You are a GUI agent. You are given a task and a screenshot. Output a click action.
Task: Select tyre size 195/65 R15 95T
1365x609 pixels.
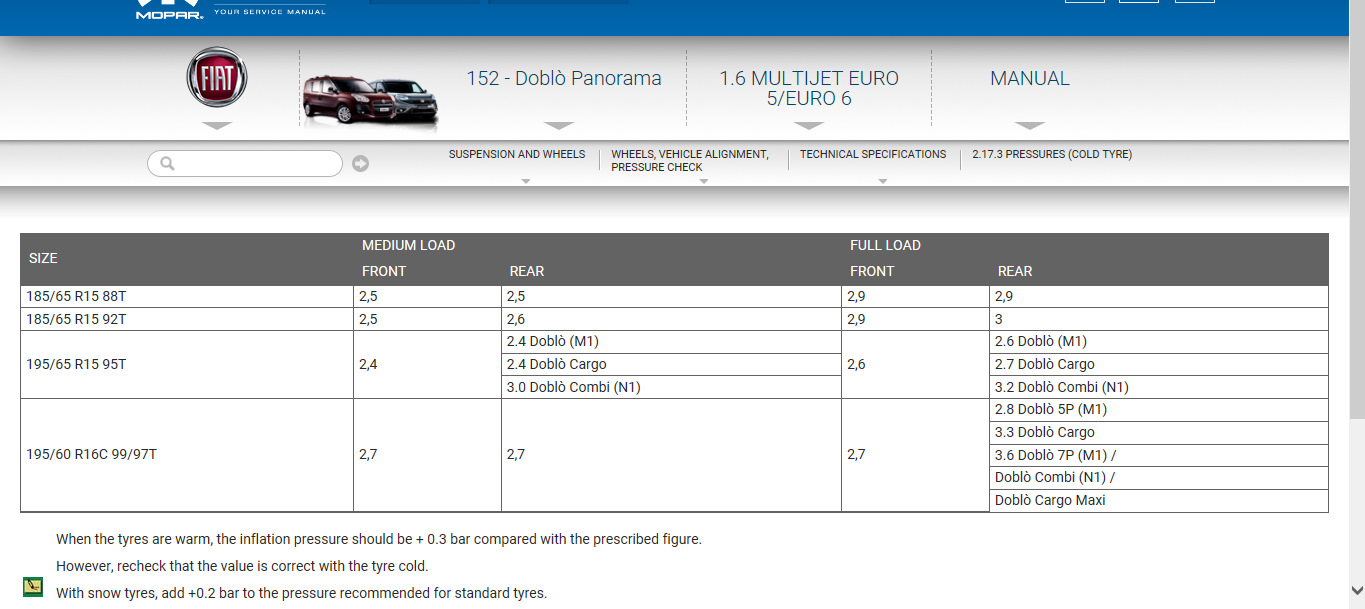187,364
